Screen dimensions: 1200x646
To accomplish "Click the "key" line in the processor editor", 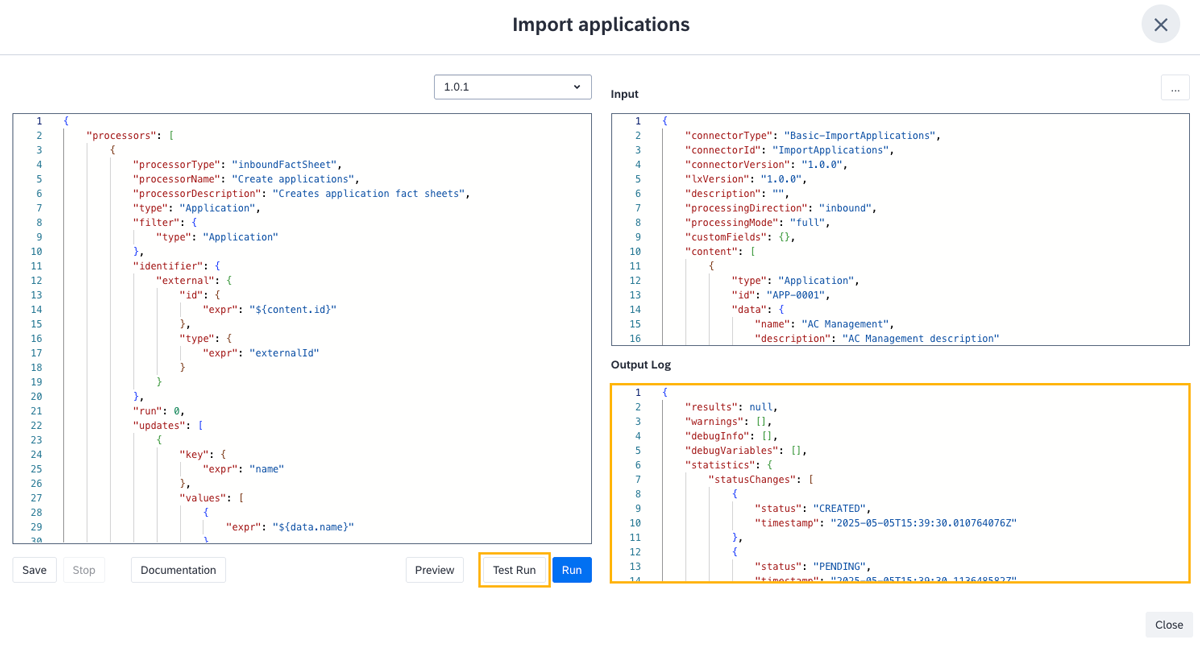I will click(x=203, y=454).
